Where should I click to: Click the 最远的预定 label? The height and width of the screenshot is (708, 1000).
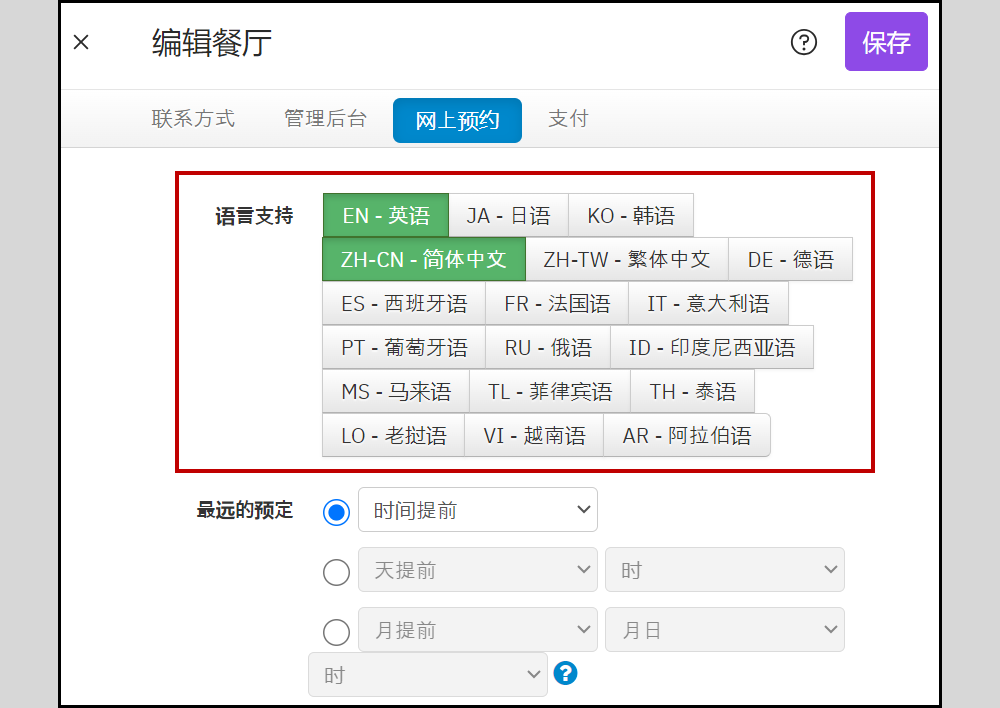point(245,510)
